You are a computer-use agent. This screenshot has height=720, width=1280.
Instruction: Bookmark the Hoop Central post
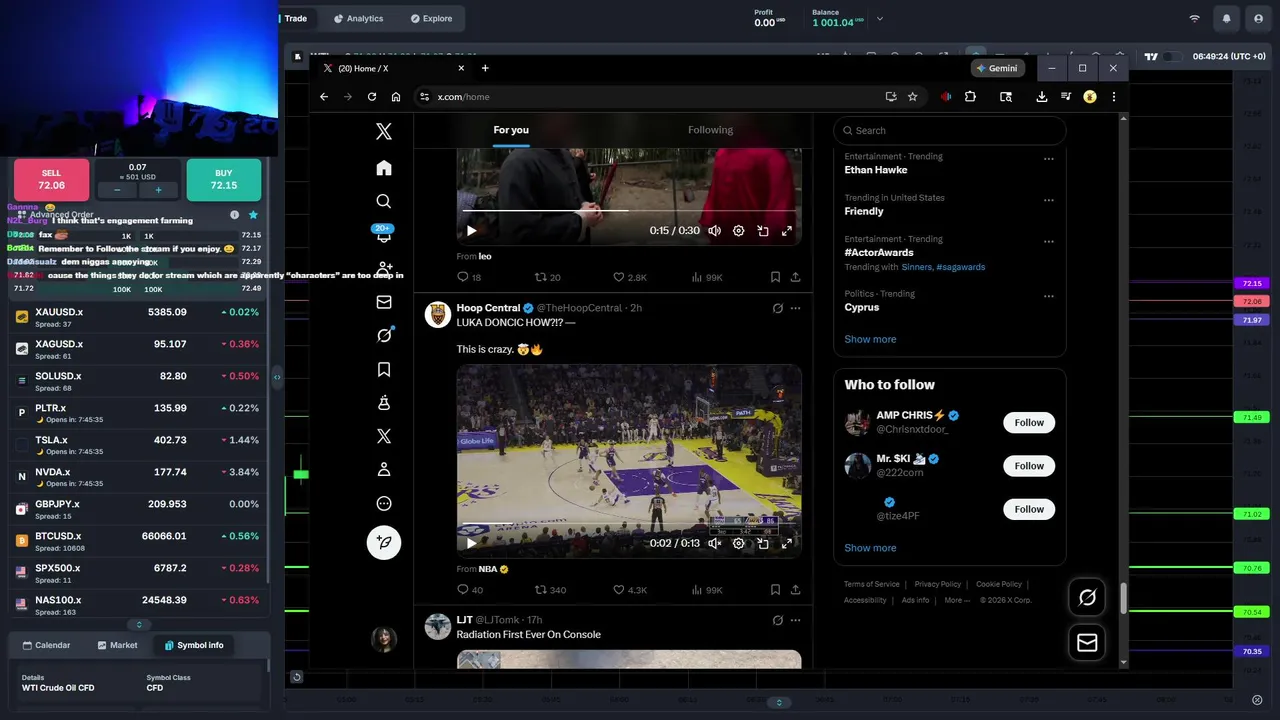[775, 590]
